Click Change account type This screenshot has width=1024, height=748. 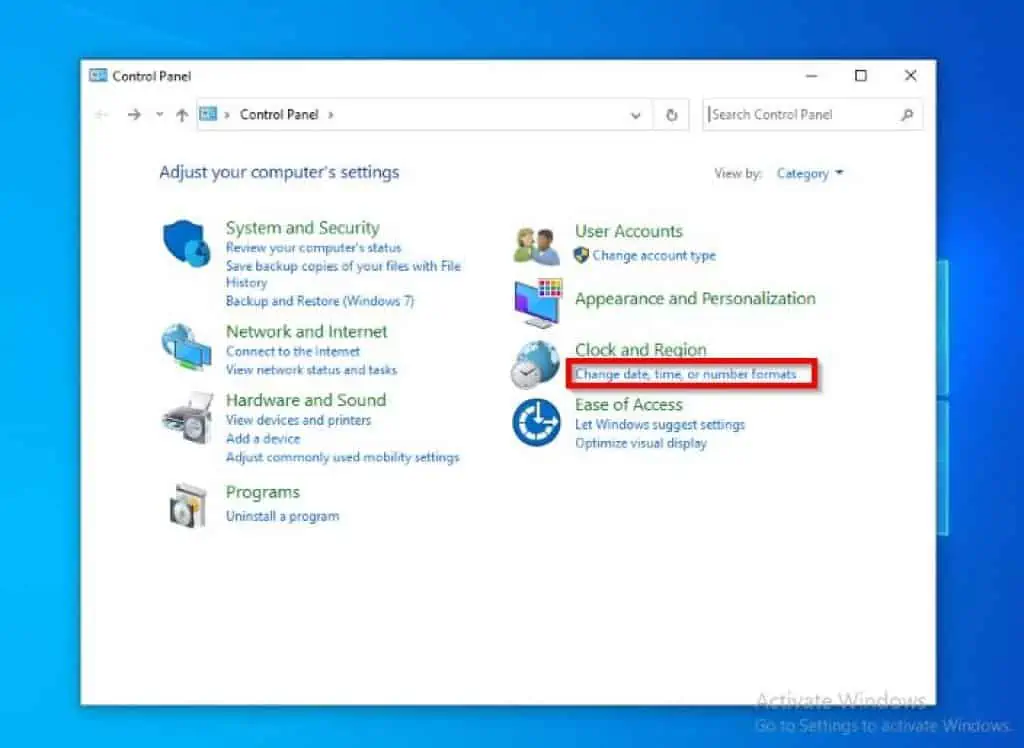[x=654, y=255]
